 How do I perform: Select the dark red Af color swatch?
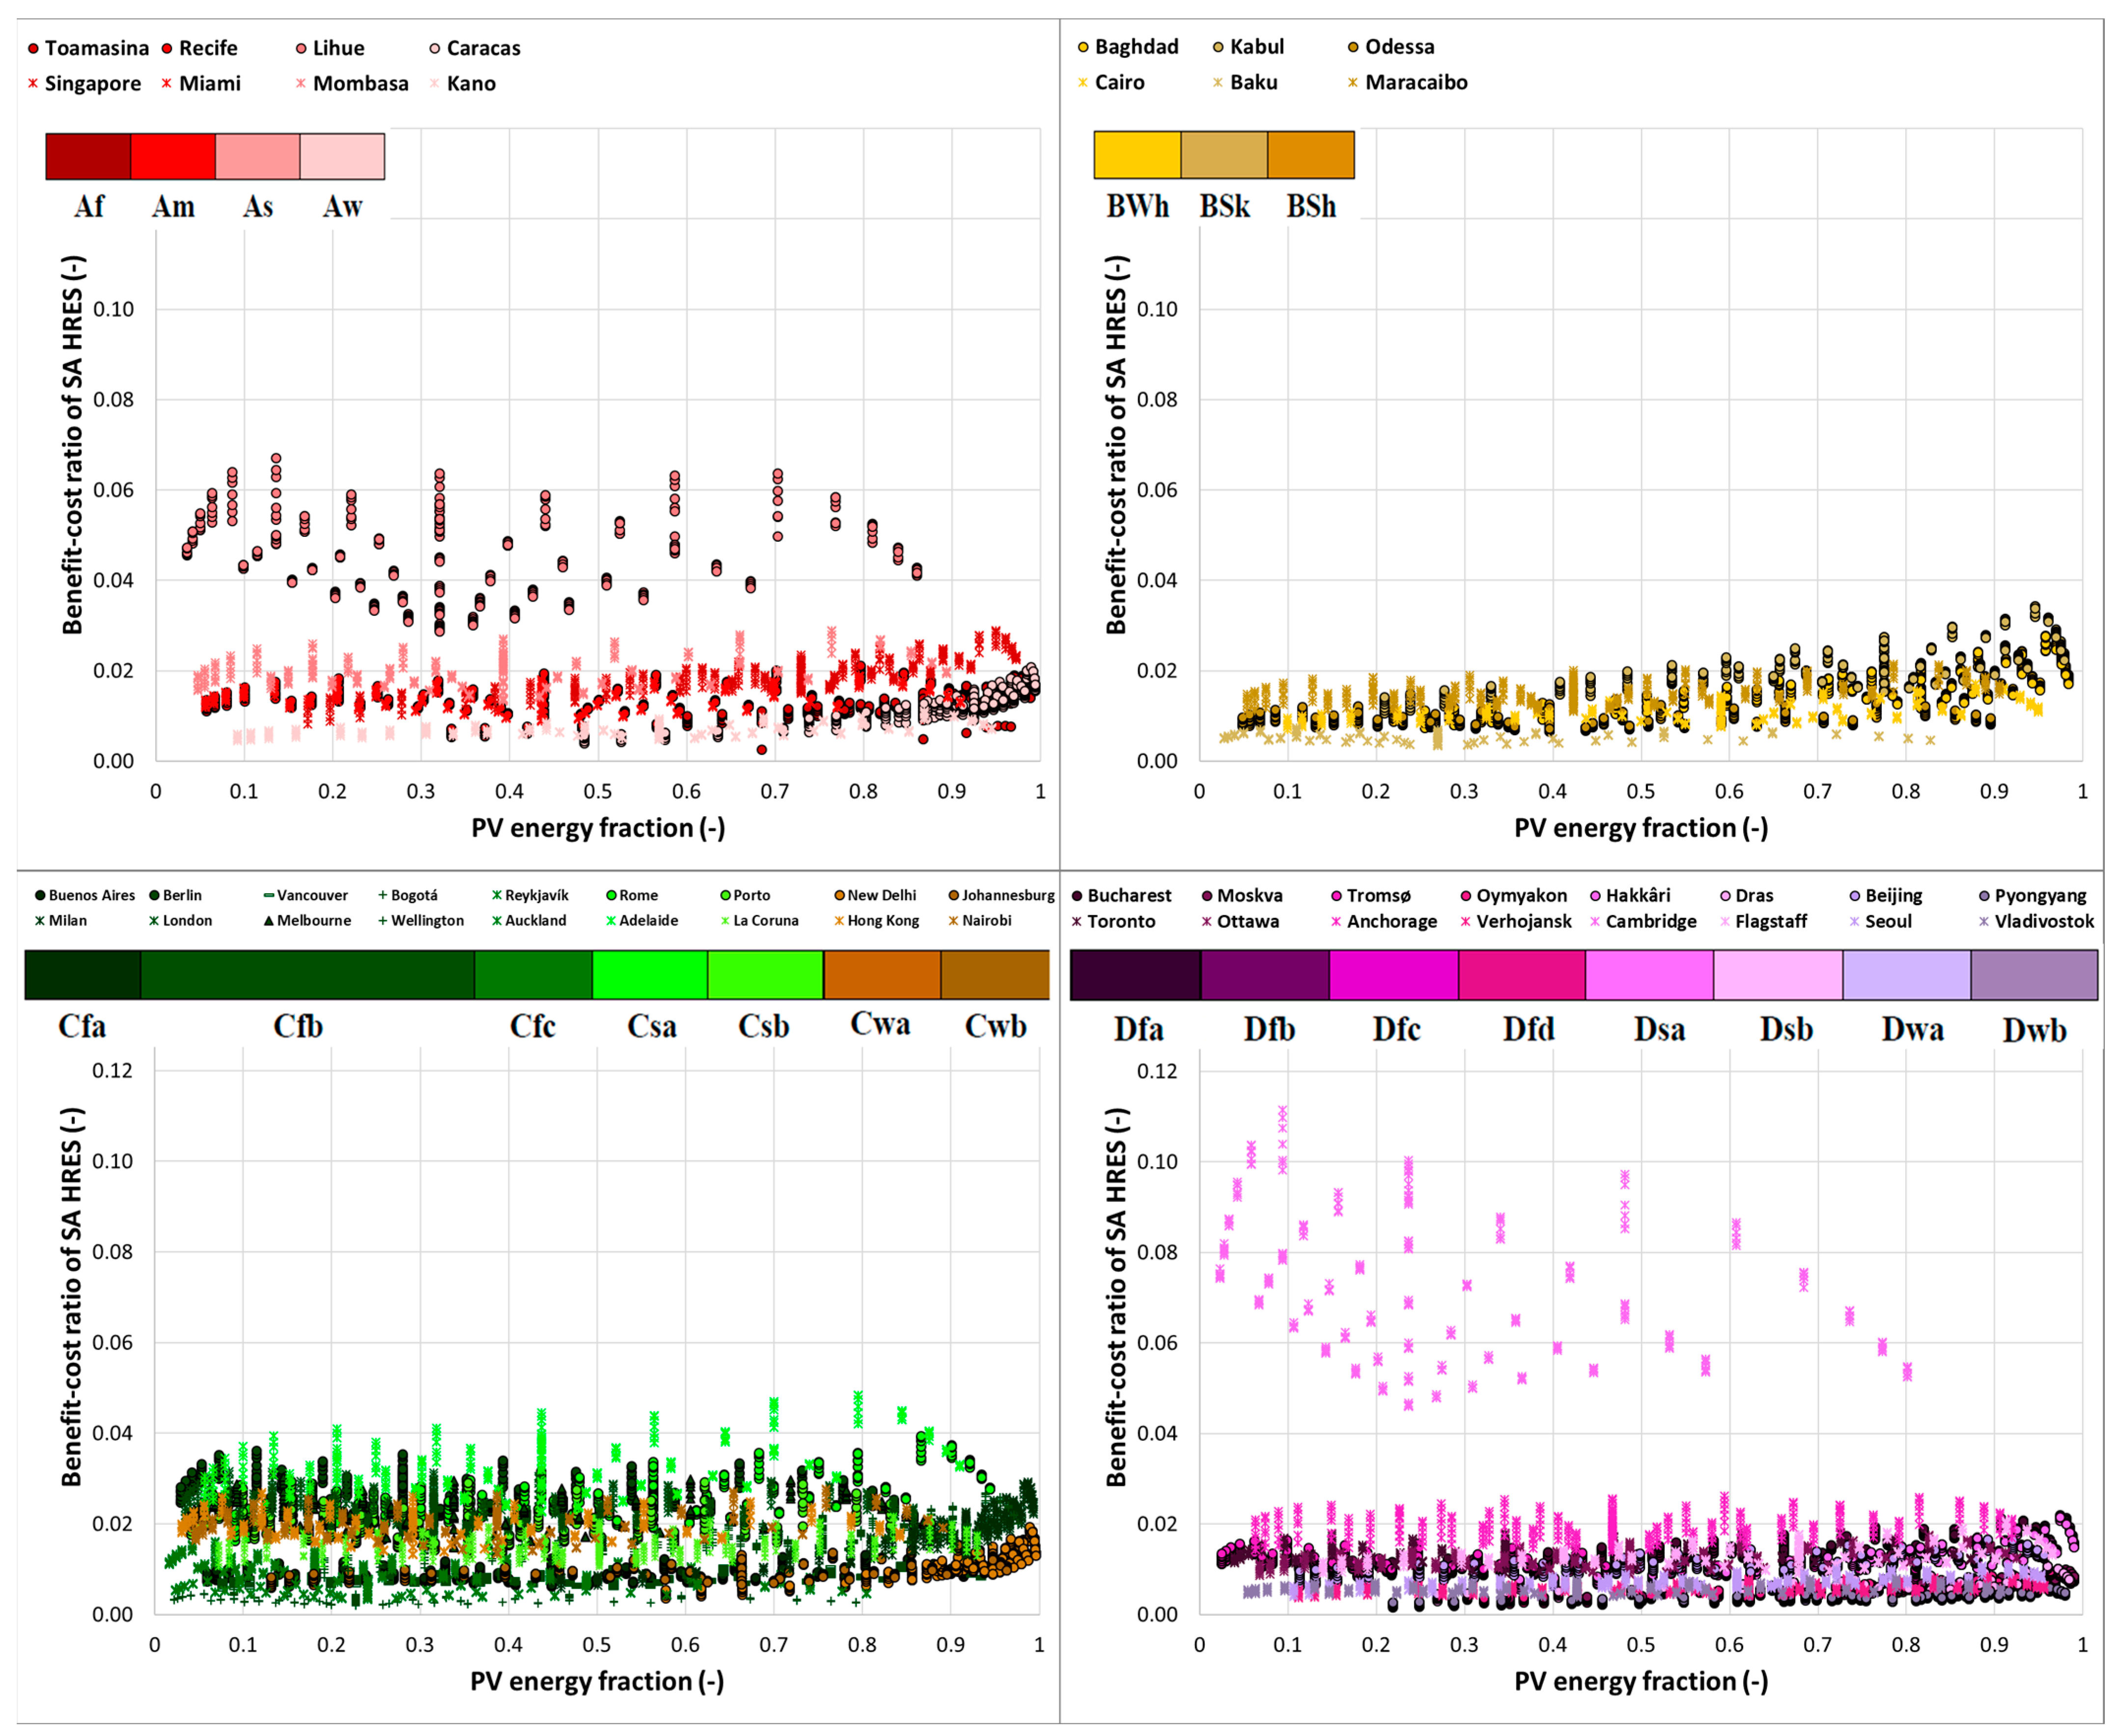[88, 157]
